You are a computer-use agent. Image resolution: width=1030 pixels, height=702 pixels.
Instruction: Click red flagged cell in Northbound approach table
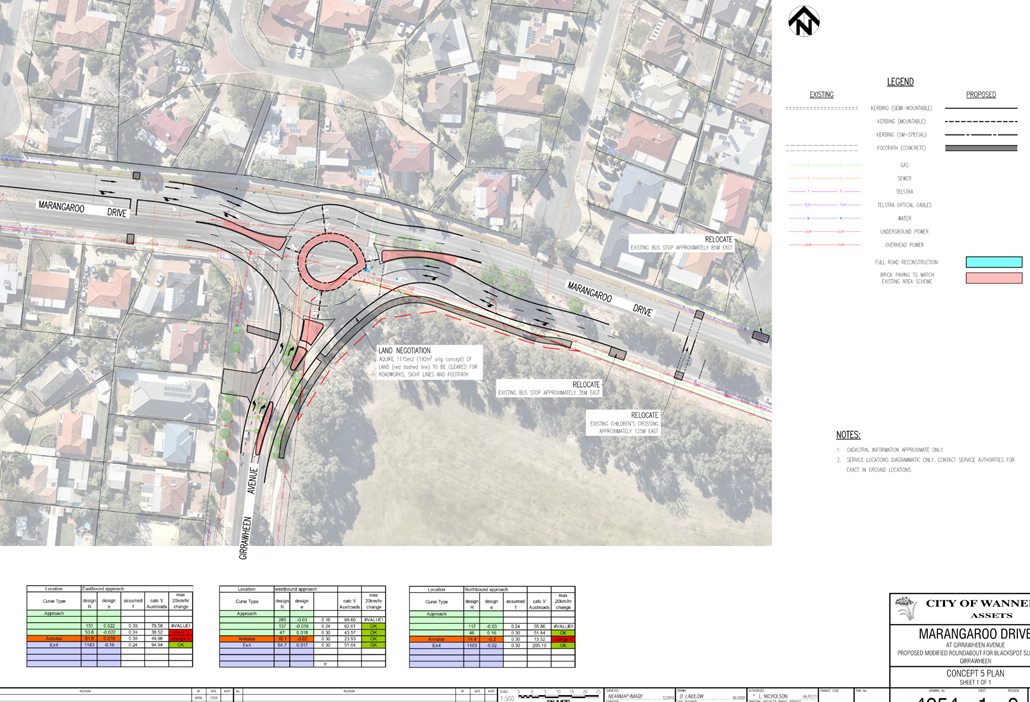[563, 638]
